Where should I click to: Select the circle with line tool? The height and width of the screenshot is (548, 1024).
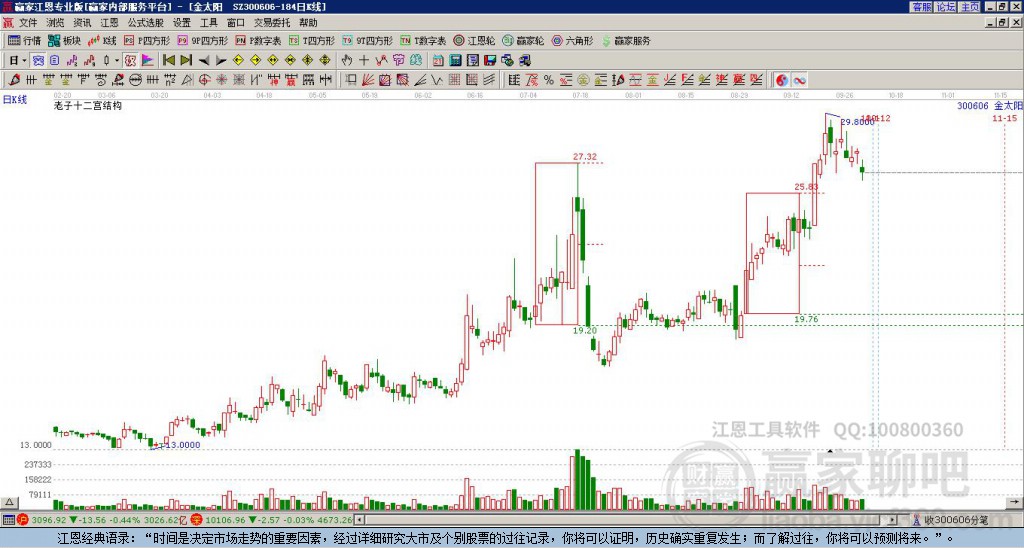136,80
